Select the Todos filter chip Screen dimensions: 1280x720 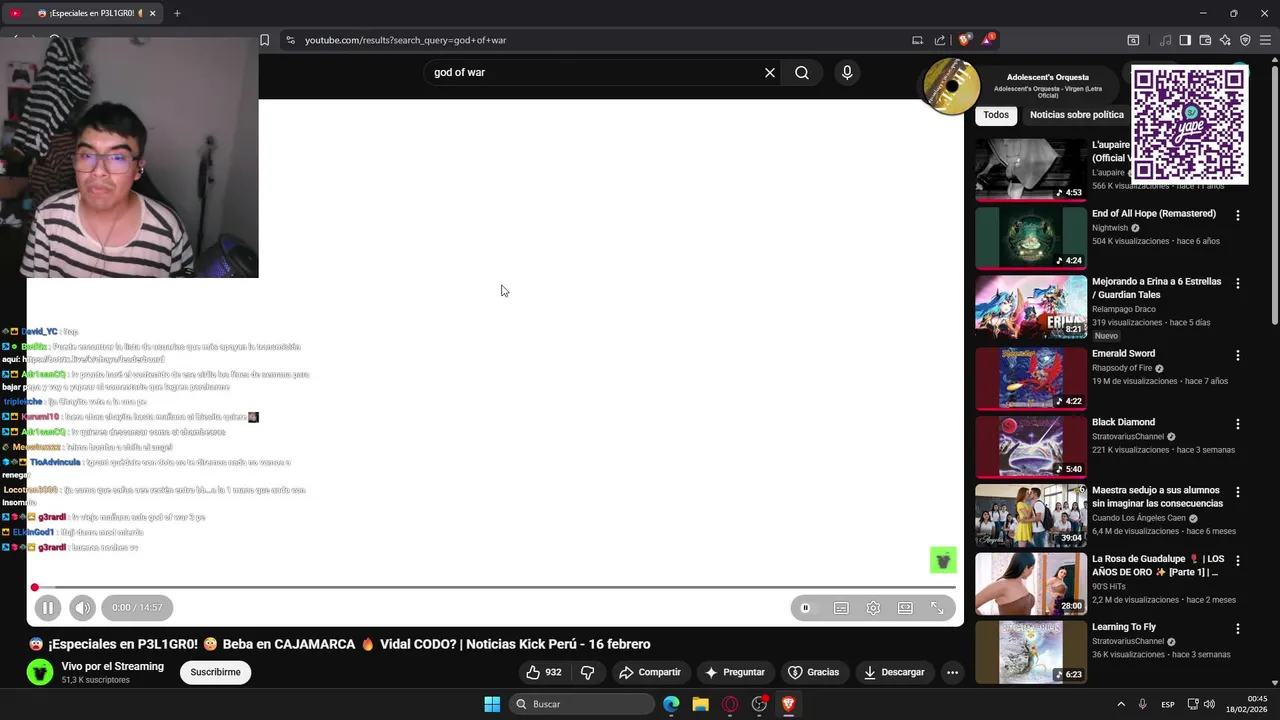[996, 115]
